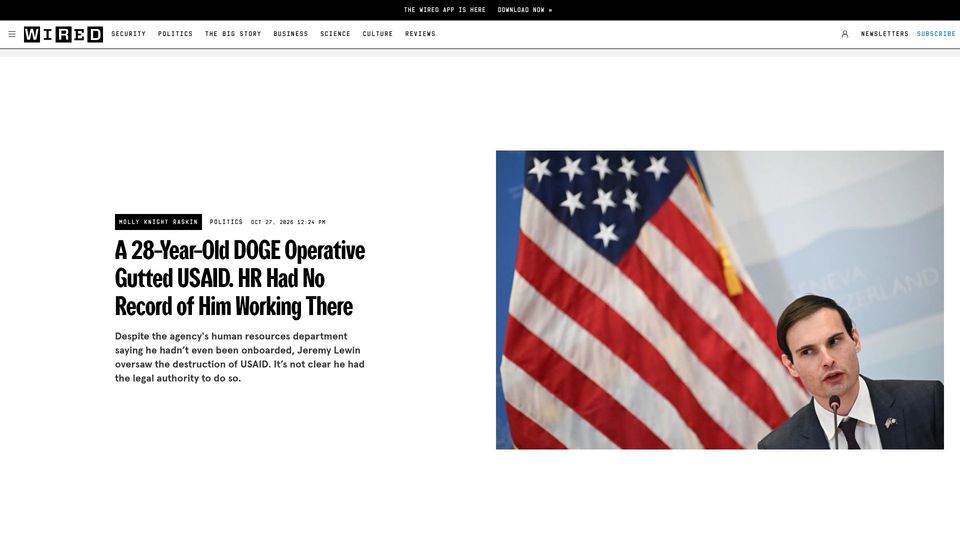
Task: Open the hamburger menu icon
Action: pos(12,34)
